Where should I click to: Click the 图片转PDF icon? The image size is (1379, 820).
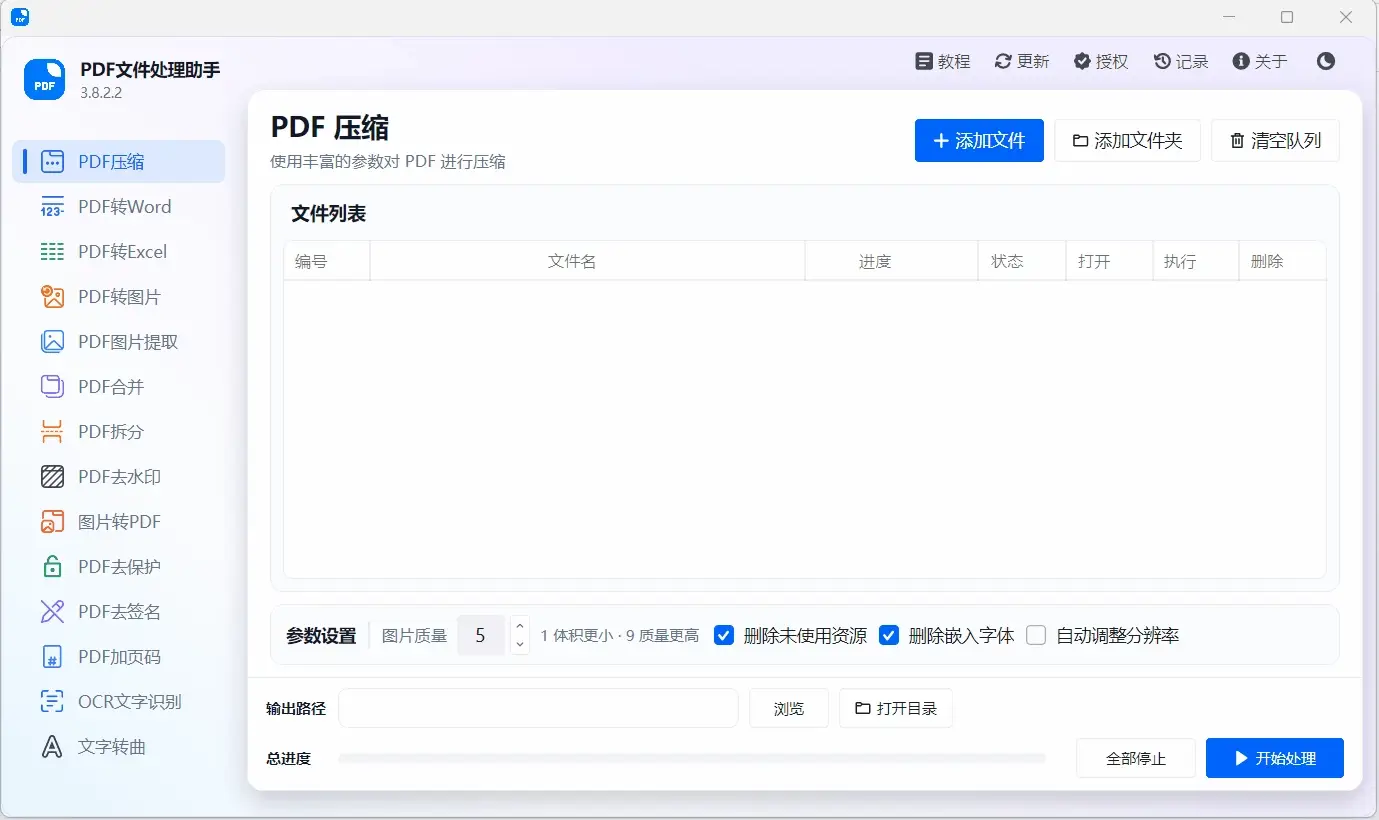click(x=52, y=522)
